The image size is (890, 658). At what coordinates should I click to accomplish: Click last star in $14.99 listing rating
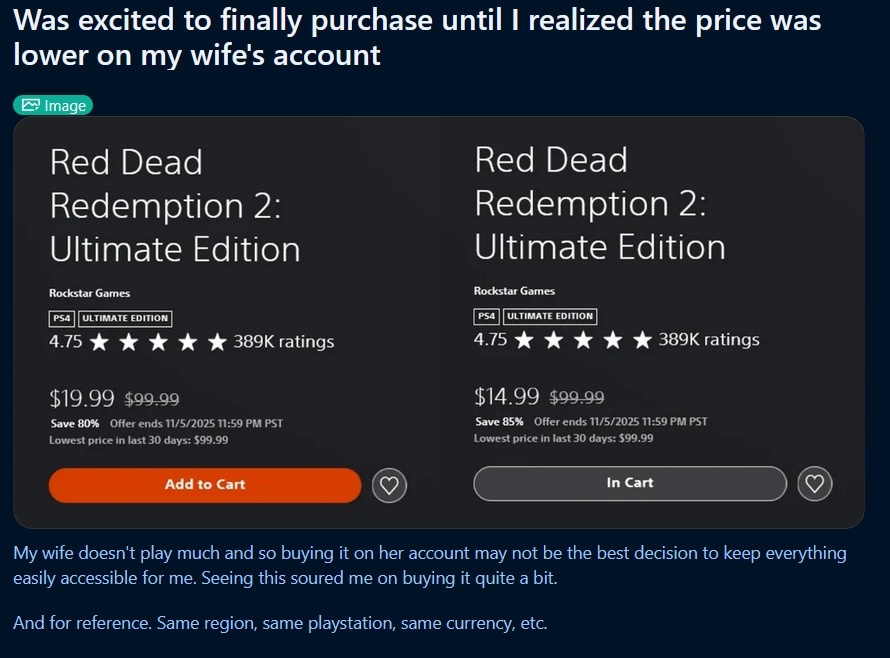[642, 340]
